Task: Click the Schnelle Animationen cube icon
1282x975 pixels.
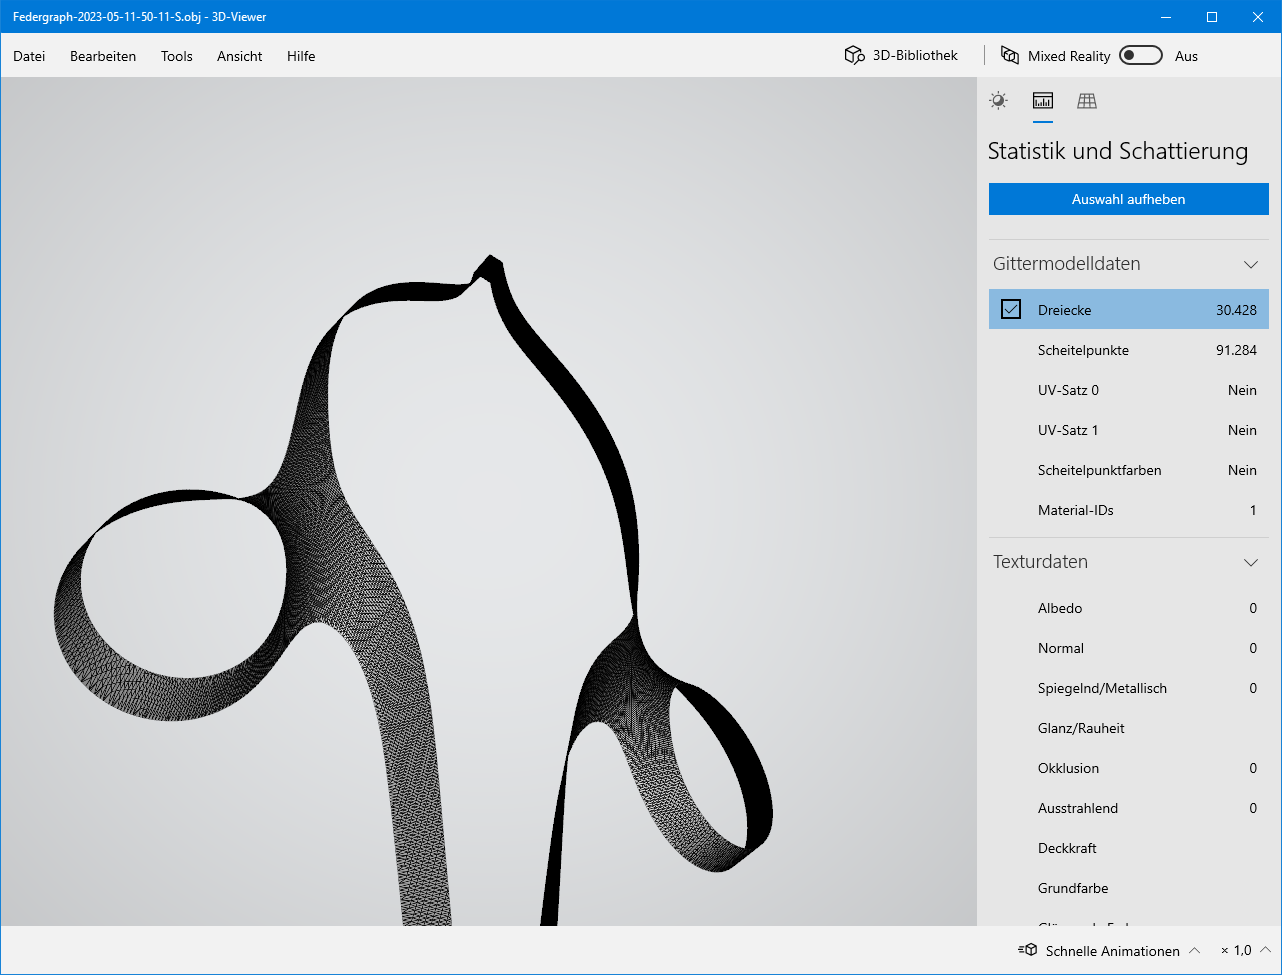Action: pyautogui.click(x=1027, y=950)
